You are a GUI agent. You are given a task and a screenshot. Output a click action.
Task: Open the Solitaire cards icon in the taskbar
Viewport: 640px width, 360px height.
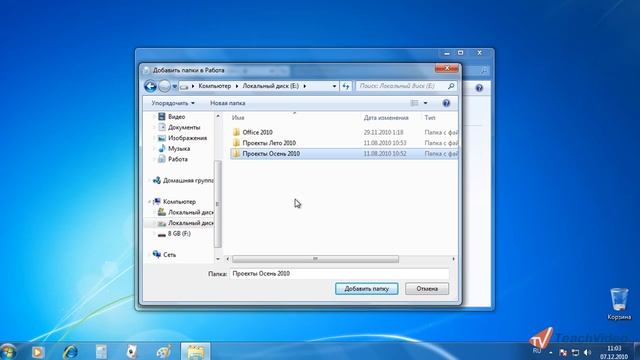point(132,351)
